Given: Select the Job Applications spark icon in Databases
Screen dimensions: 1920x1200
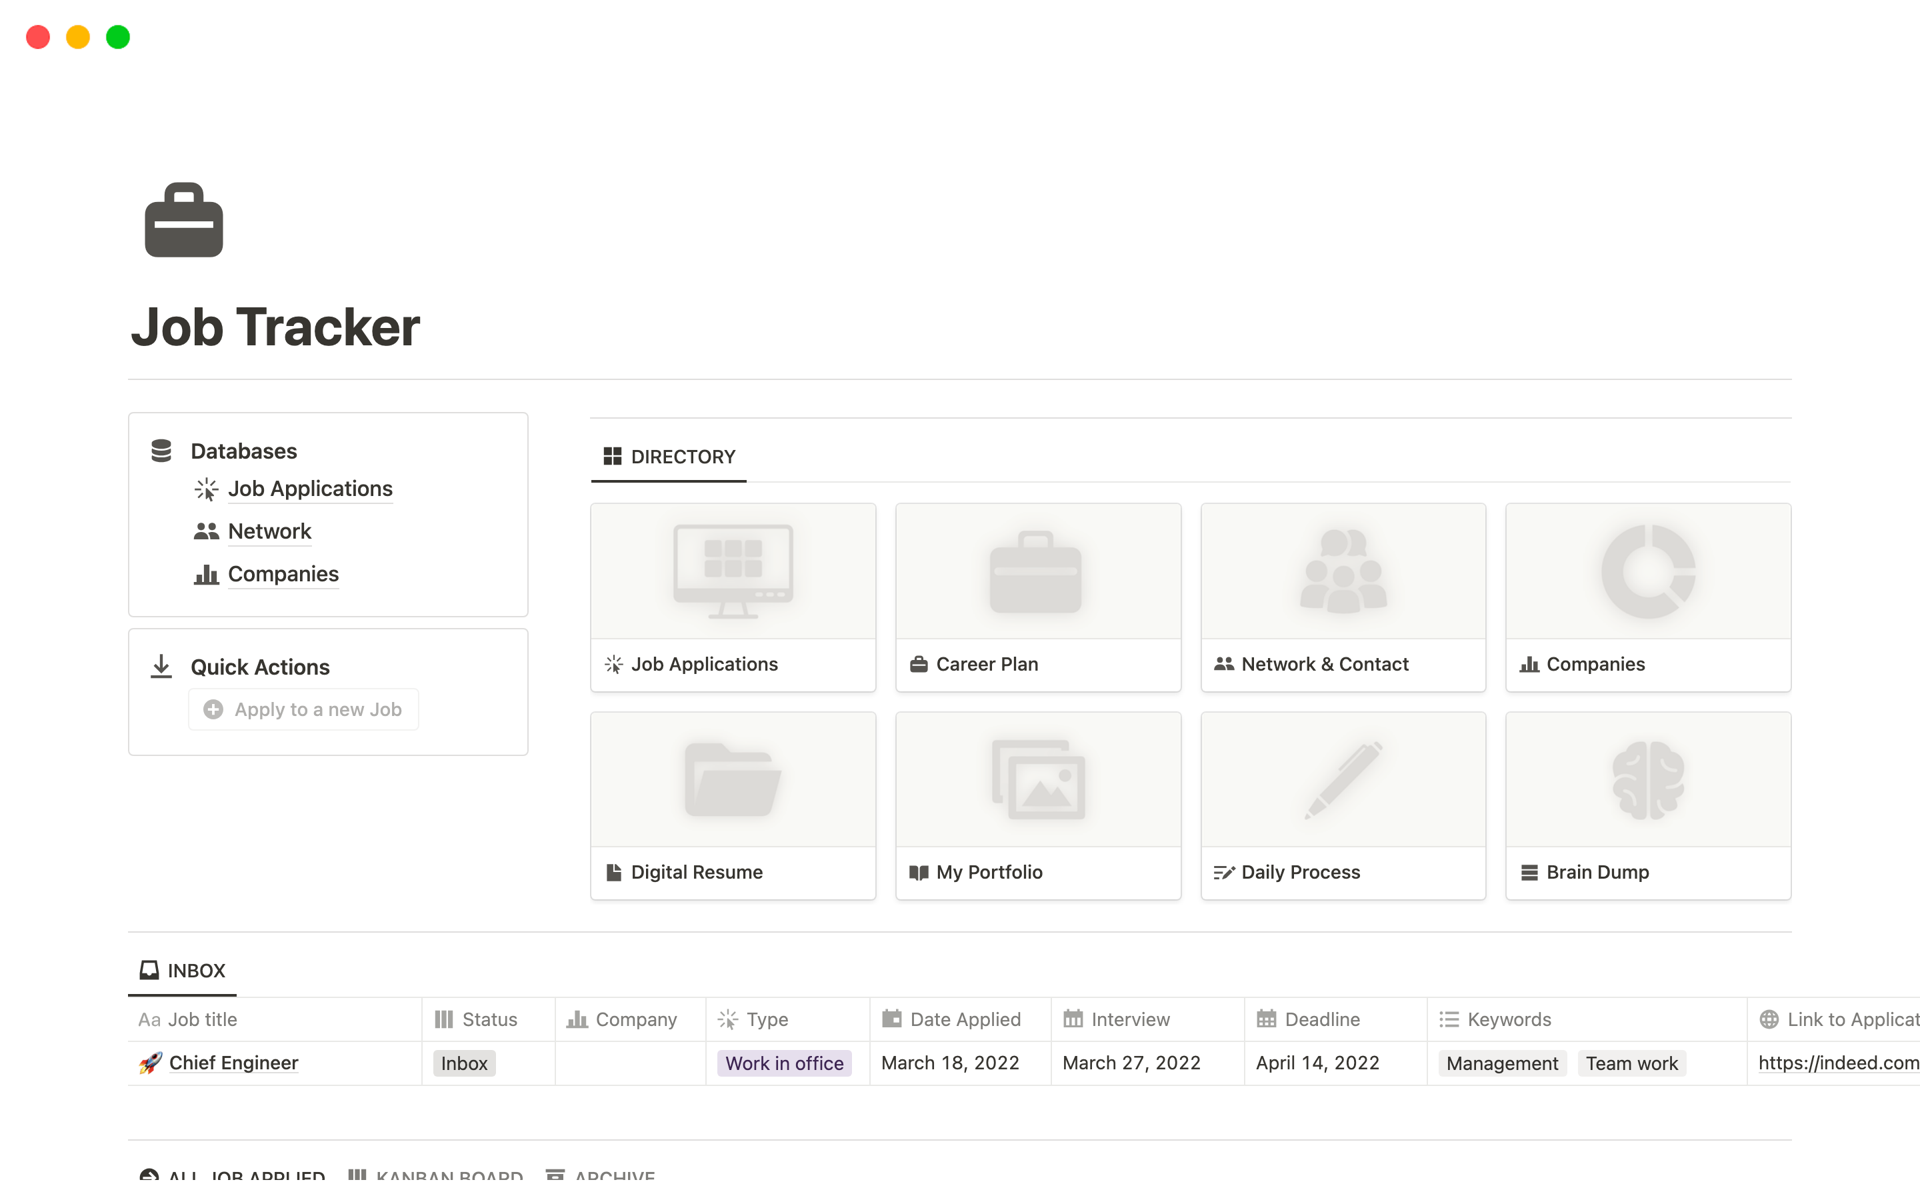Looking at the screenshot, I should click(x=205, y=489).
